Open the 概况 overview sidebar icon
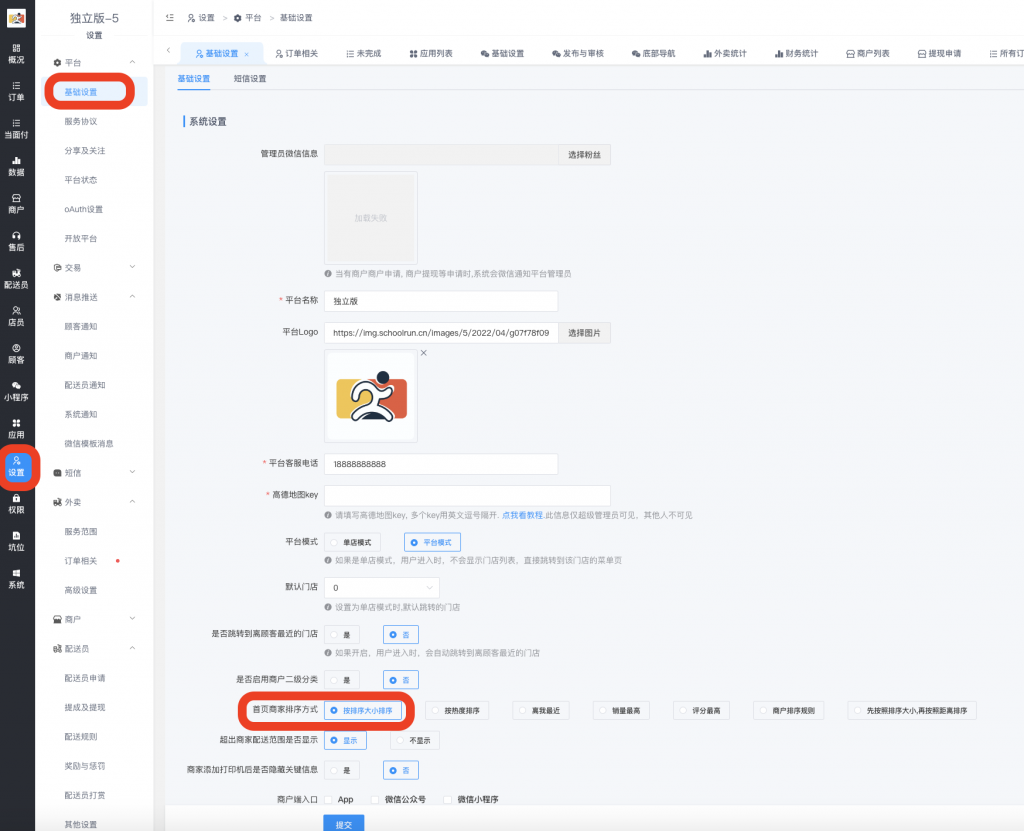Viewport: 1024px width, 831px height. [x=16, y=53]
